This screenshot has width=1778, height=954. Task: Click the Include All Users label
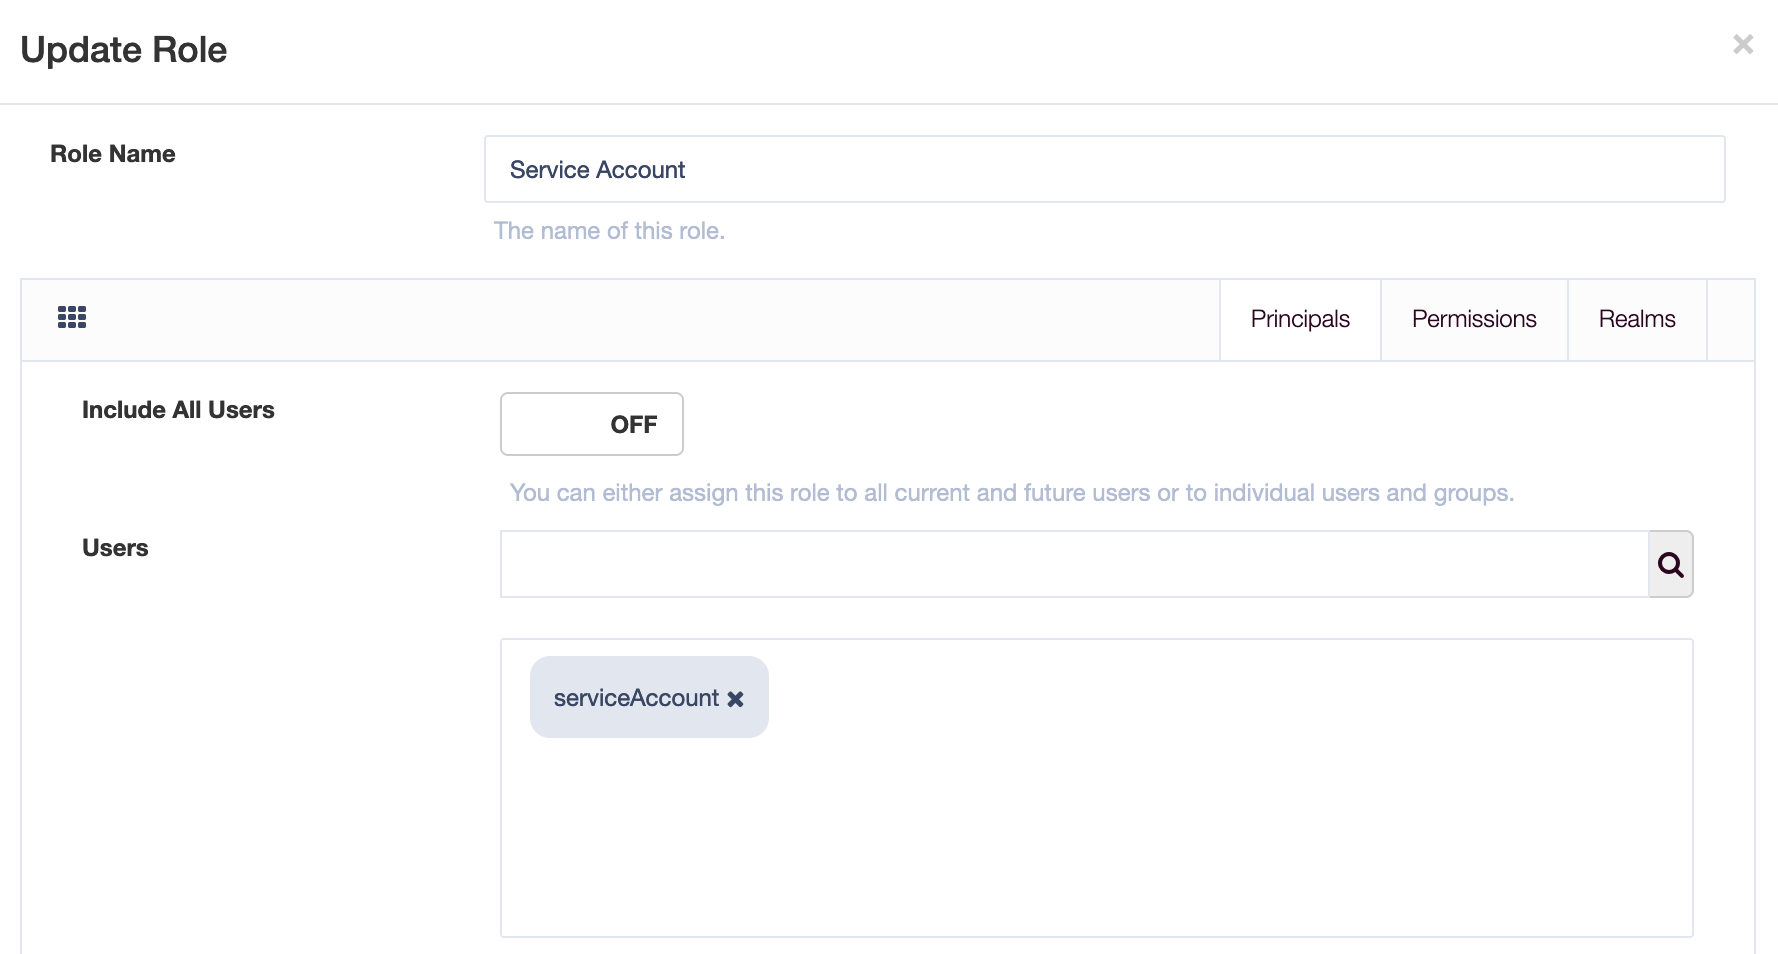click(x=178, y=410)
